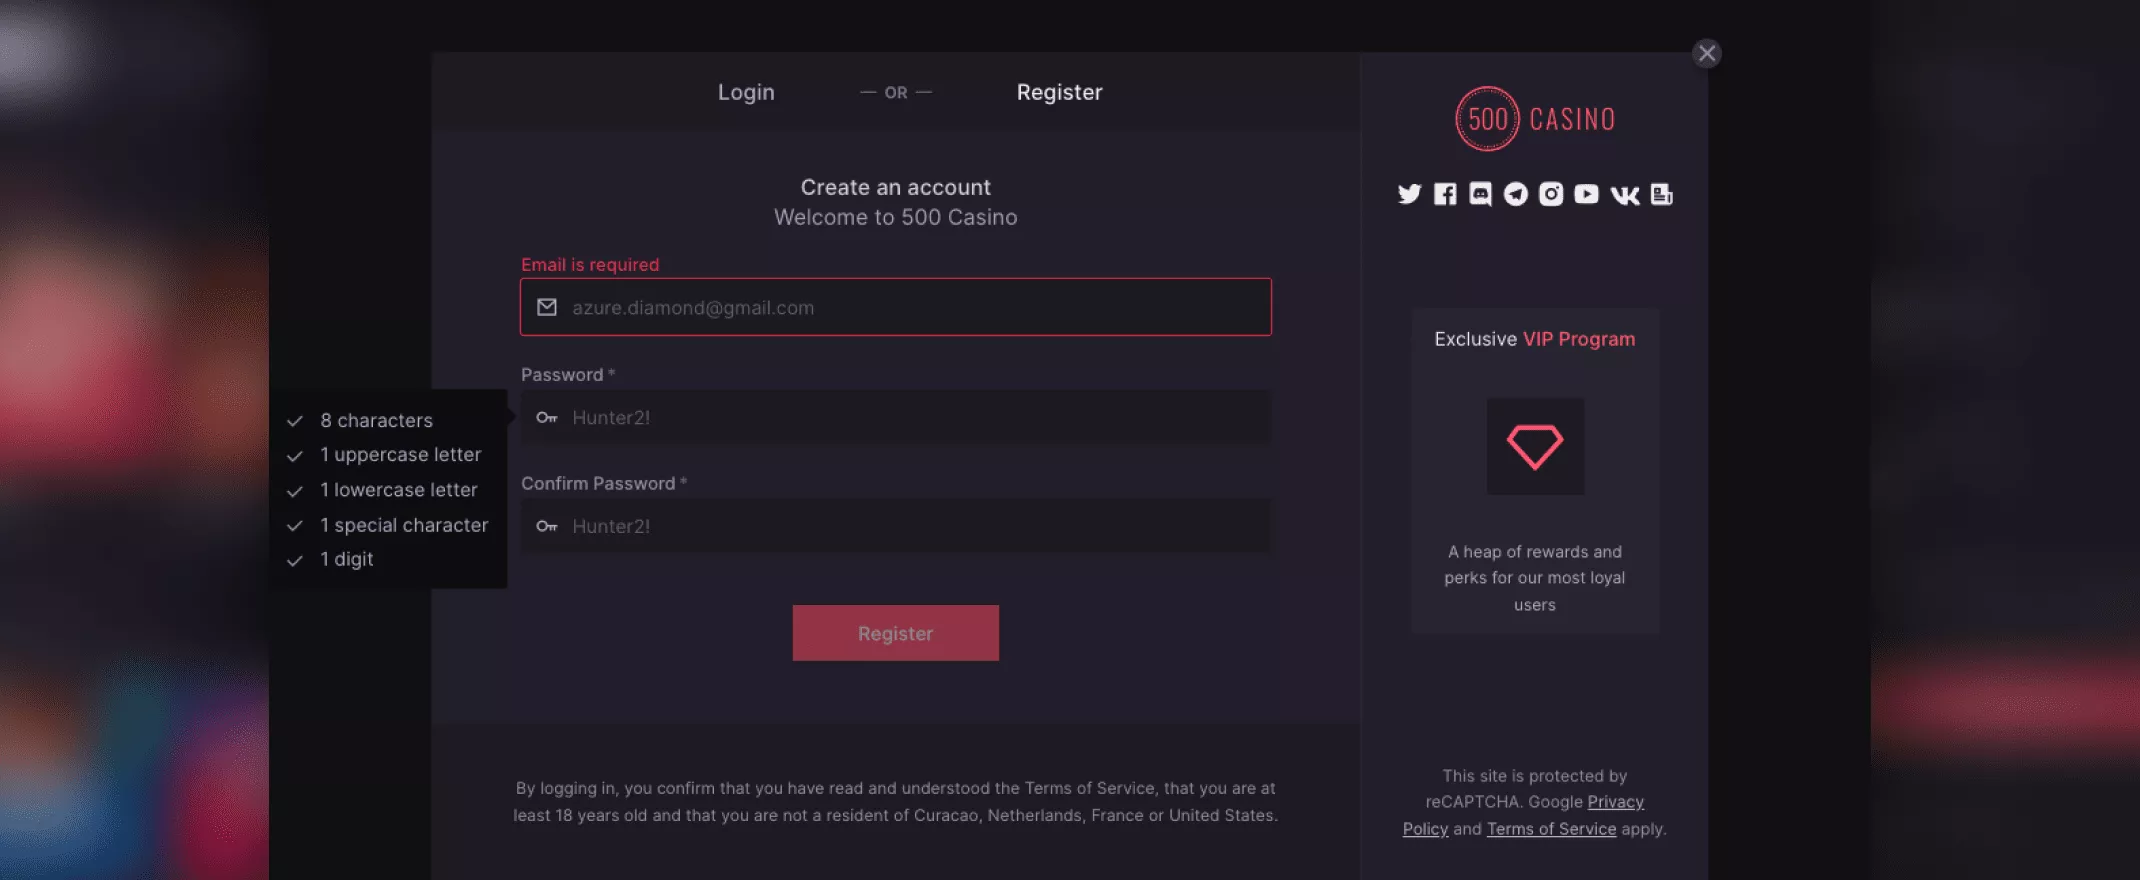Select the Register tab
Screen dimensions: 2140x880
tap(1059, 92)
